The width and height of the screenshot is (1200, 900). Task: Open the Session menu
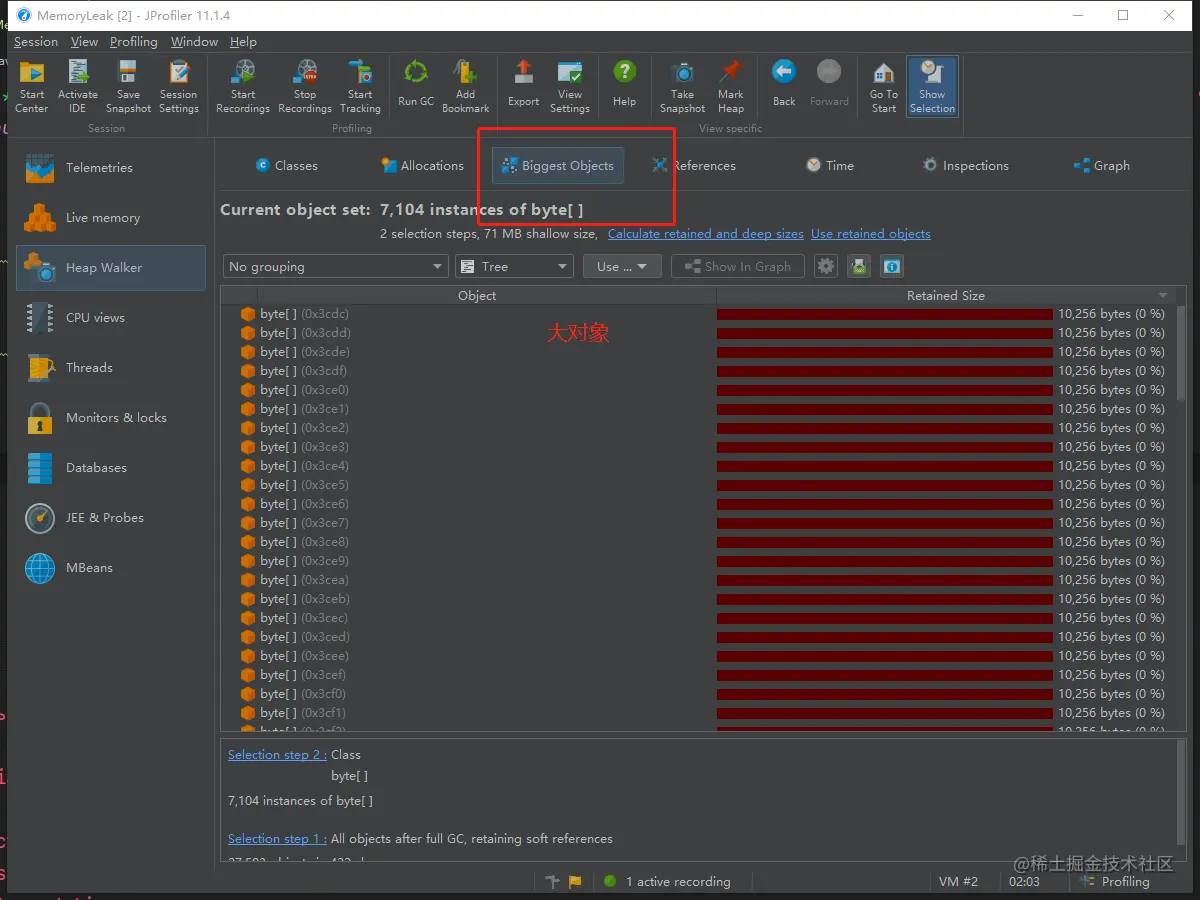tap(36, 42)
